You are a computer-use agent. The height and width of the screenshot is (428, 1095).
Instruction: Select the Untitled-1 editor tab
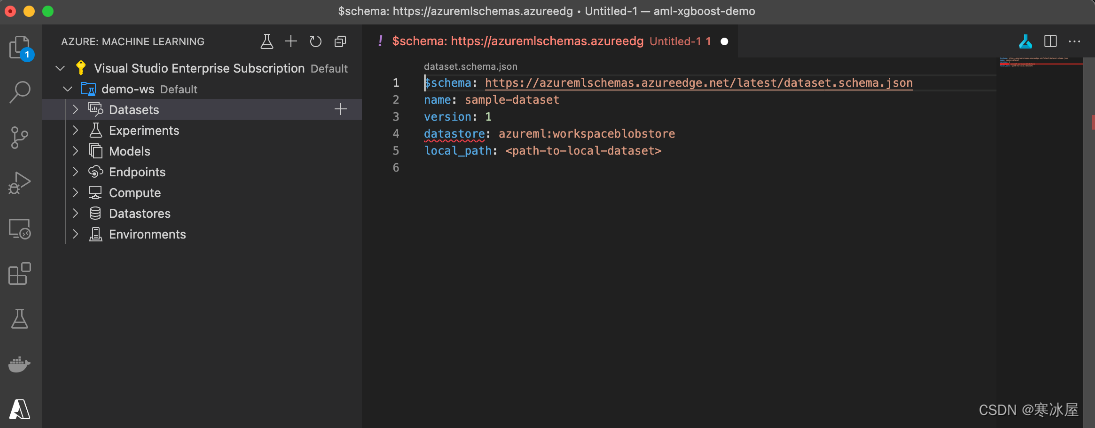coord(552,41)
